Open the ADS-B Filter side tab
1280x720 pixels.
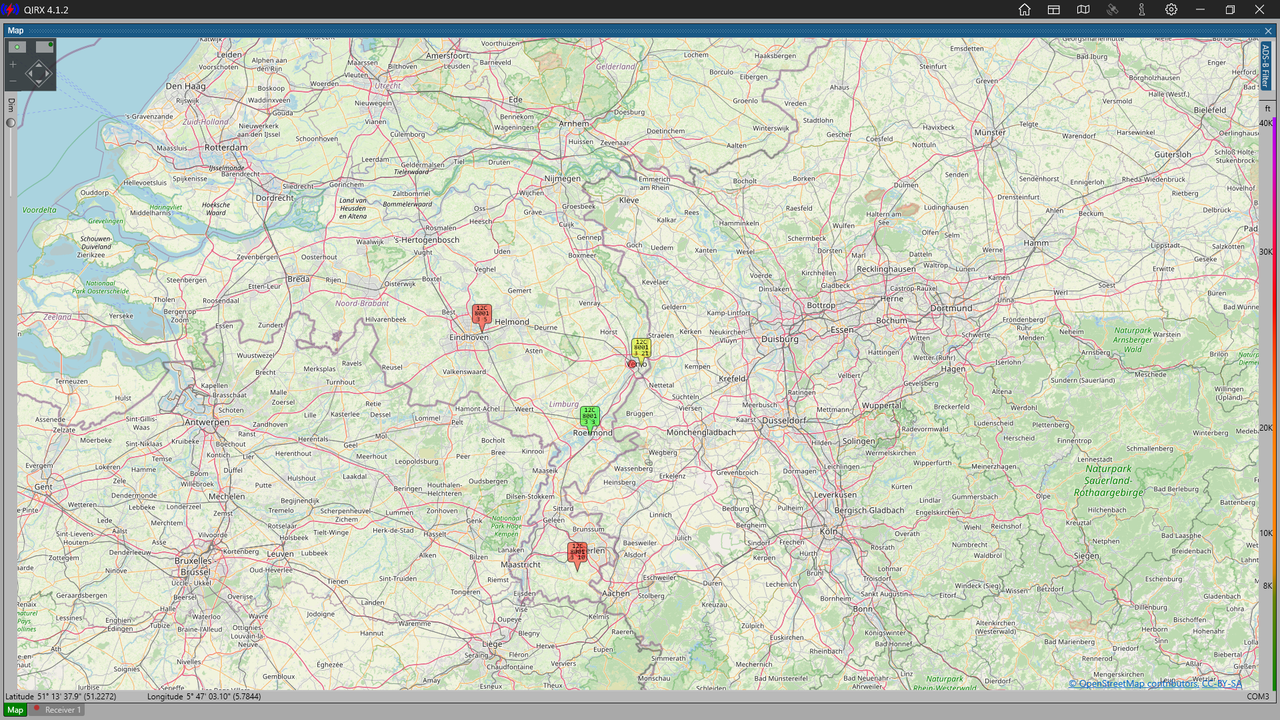1266,66
